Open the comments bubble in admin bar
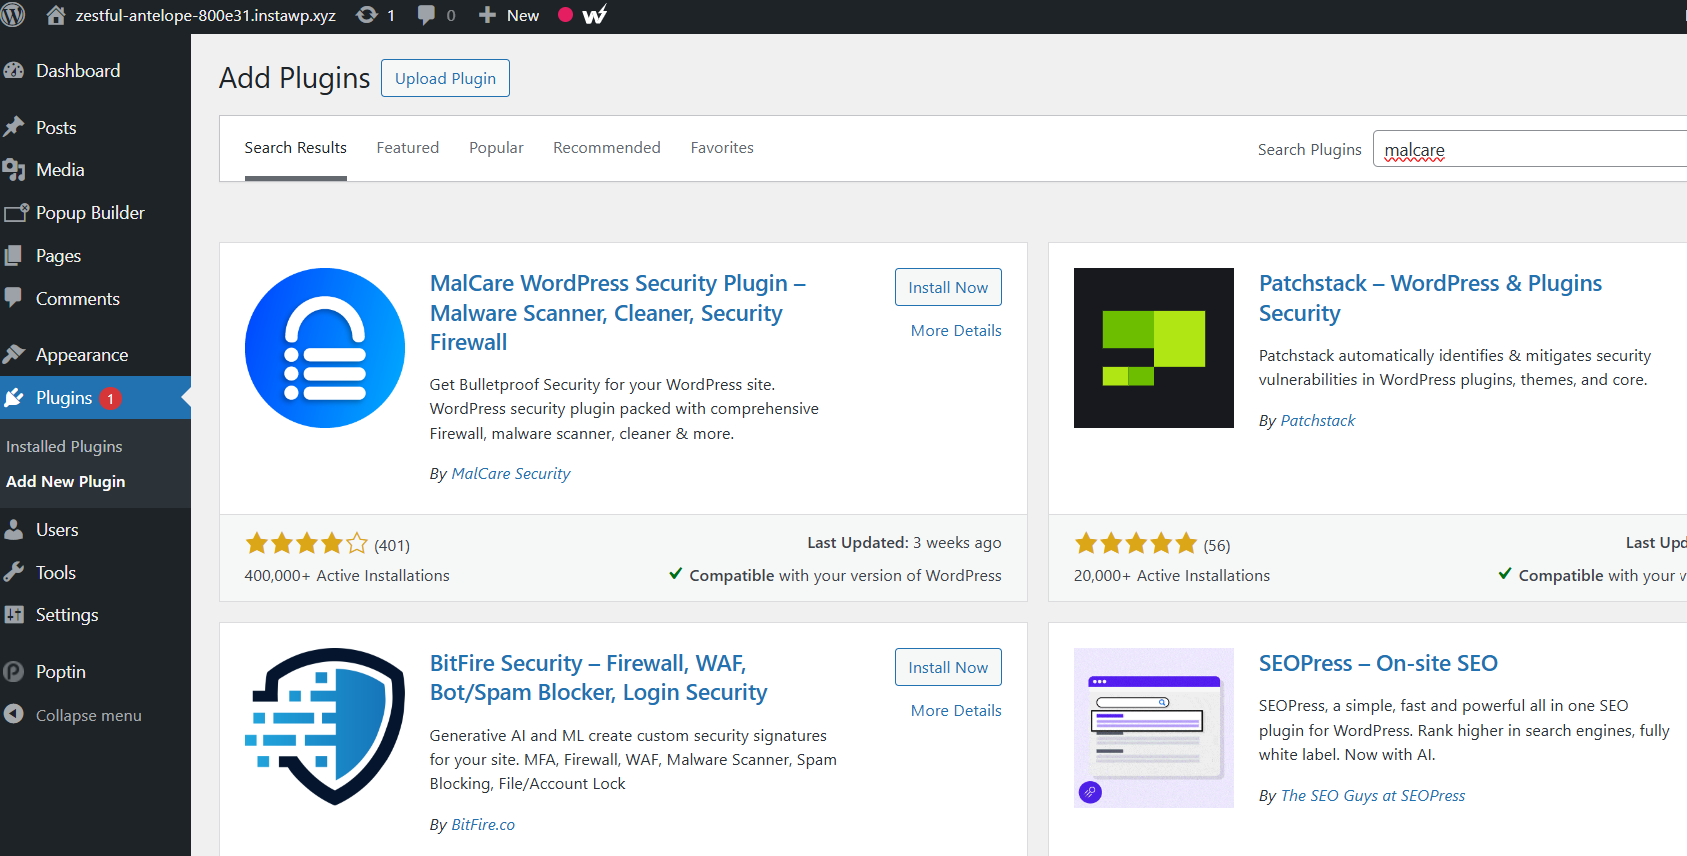Viewport: 1687px width, 856px height. (x=427, y=15)
